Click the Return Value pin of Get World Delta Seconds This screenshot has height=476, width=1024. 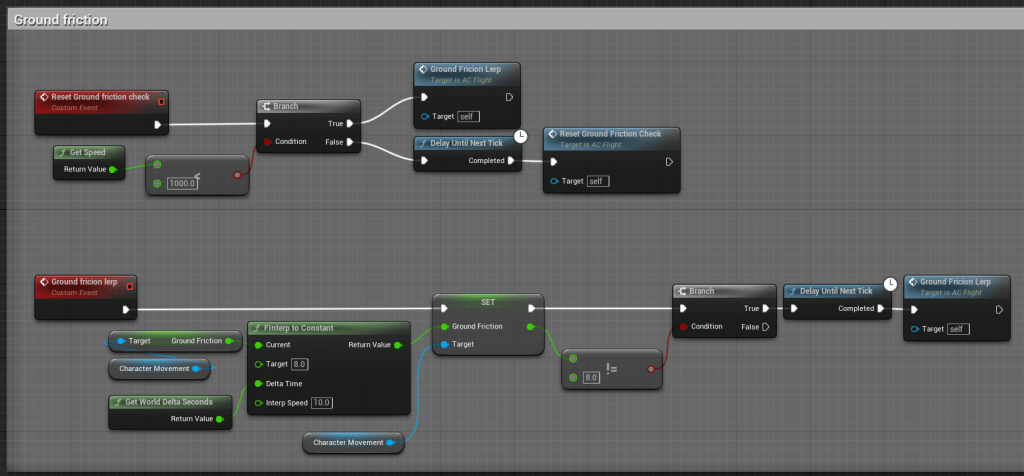[x=222, y=419]
